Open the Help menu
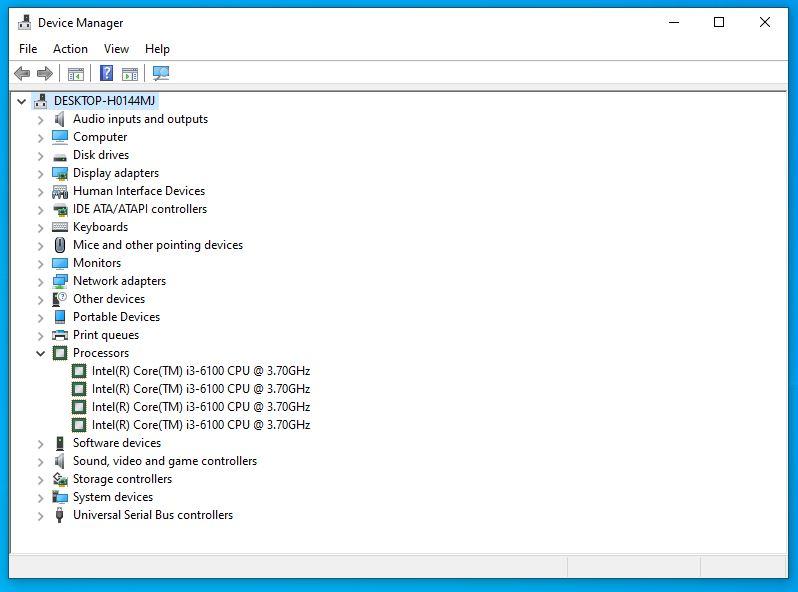Image resolution: width=798 pixels, height=592 pixels. [x=157, y=49]
